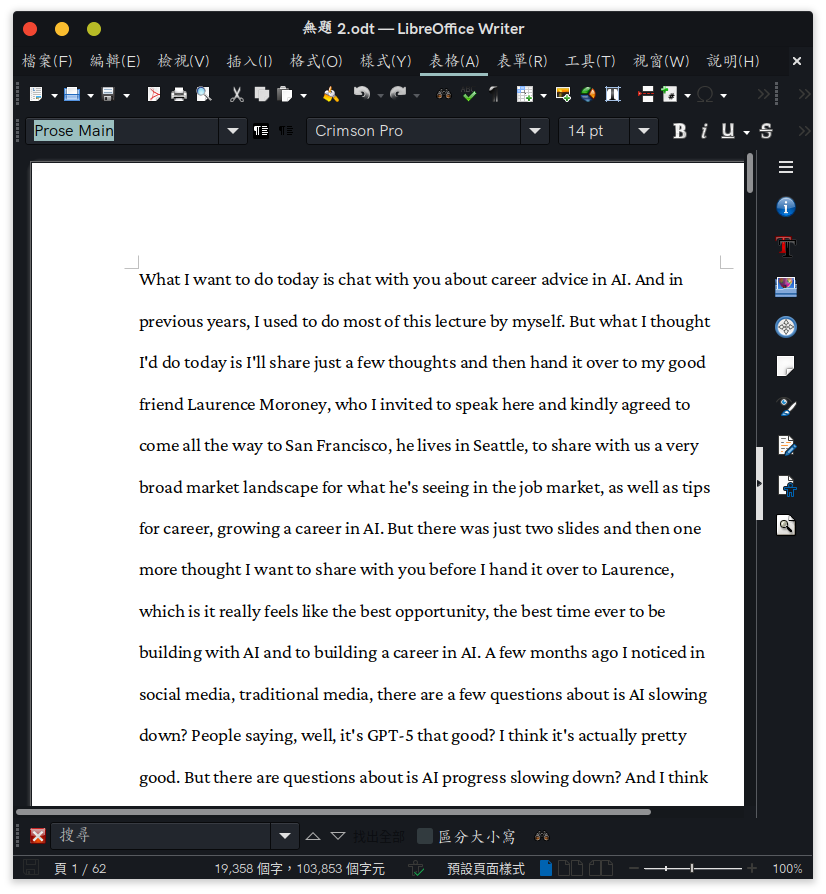Close the find toolbar with red X
826x894 pixels.
pos(38,836)
